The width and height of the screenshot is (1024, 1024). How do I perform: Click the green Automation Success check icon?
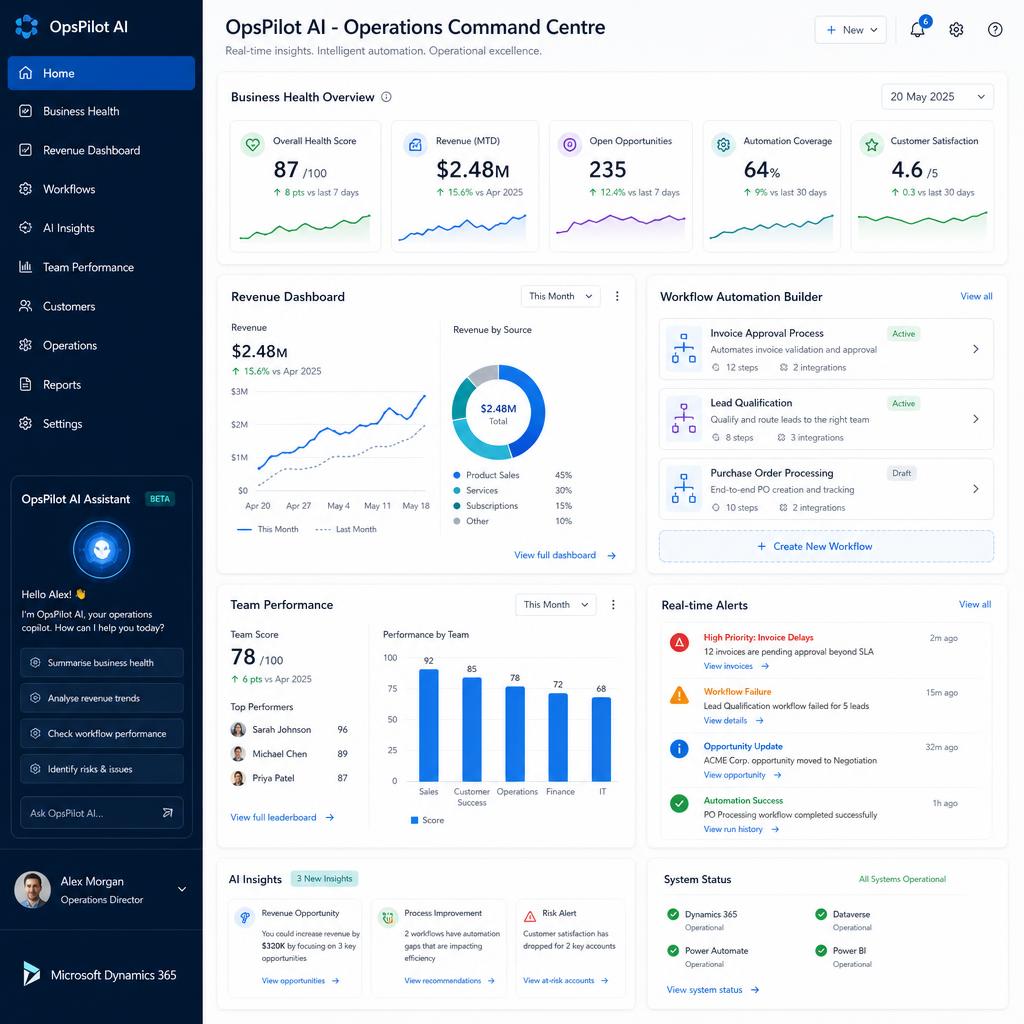tap(679, 803)
